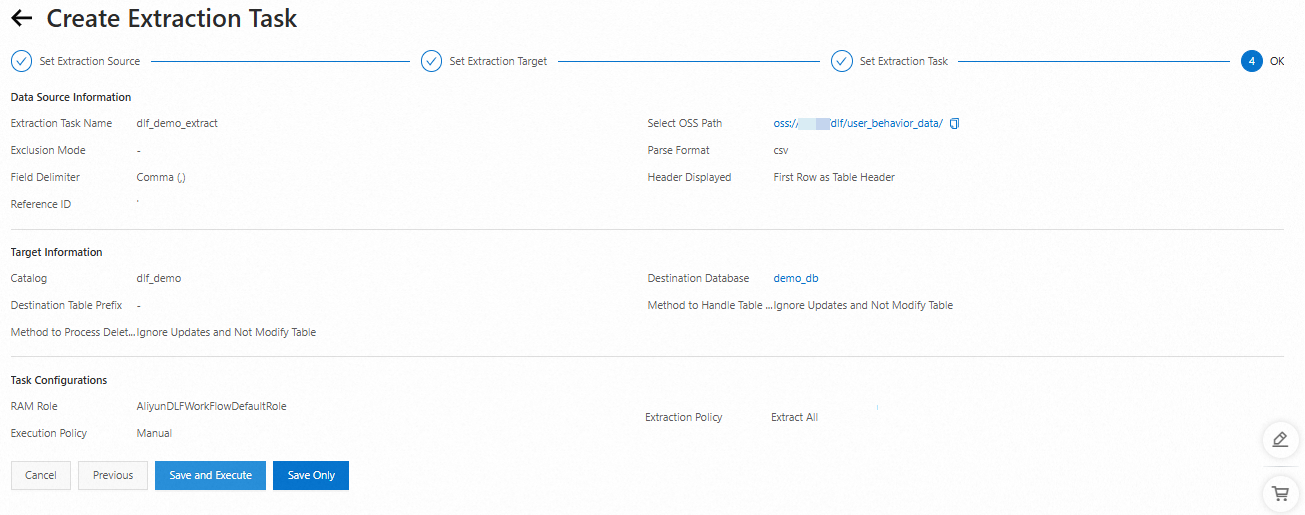
Task: Copy the OSS path with the copy icon
Action: 954,123
